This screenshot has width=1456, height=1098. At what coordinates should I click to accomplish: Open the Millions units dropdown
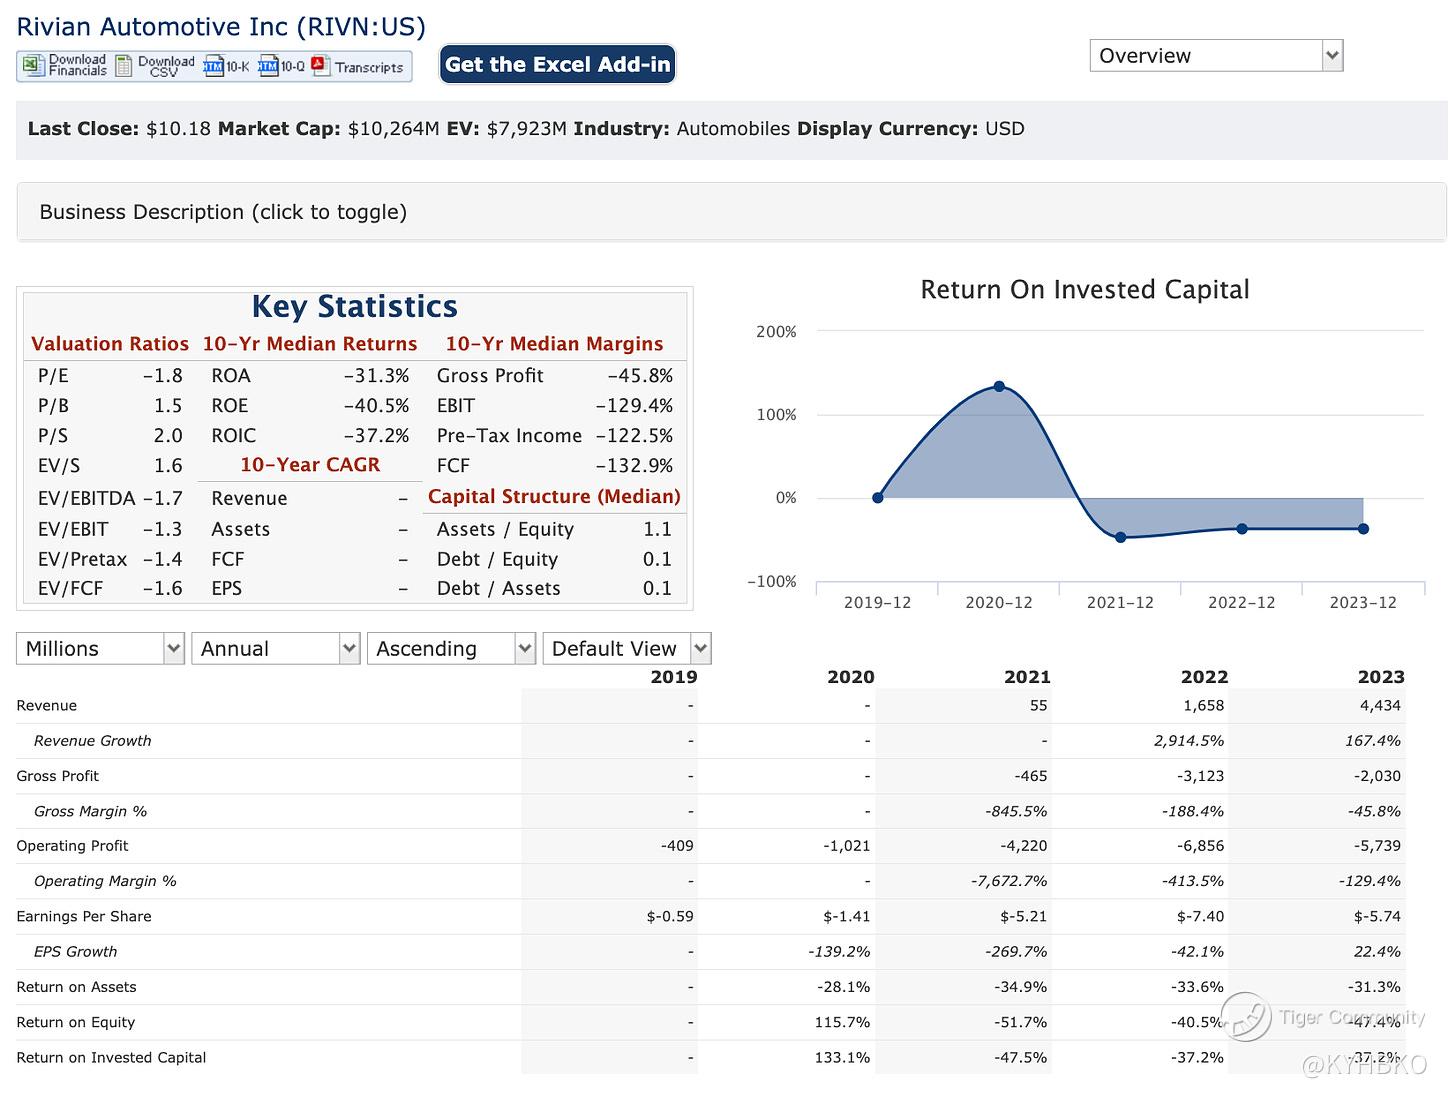point(100,649)
